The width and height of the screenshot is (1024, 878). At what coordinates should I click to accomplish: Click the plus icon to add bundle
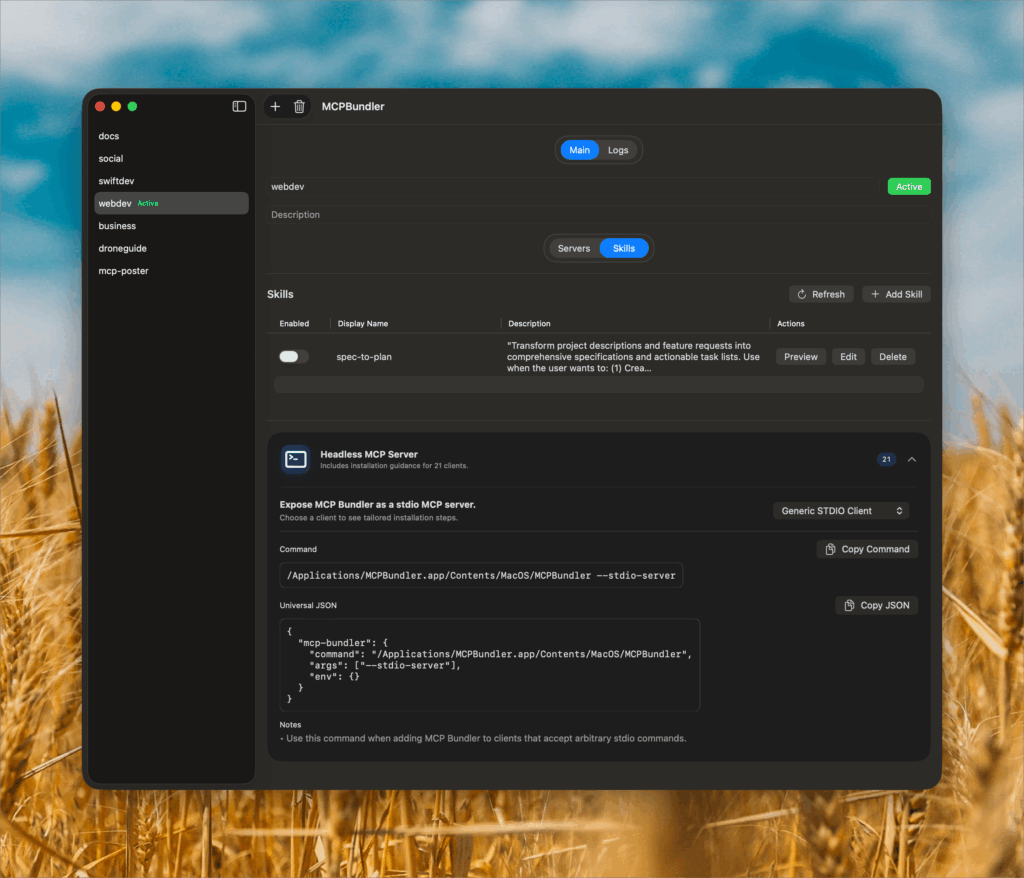coord(275,107)
